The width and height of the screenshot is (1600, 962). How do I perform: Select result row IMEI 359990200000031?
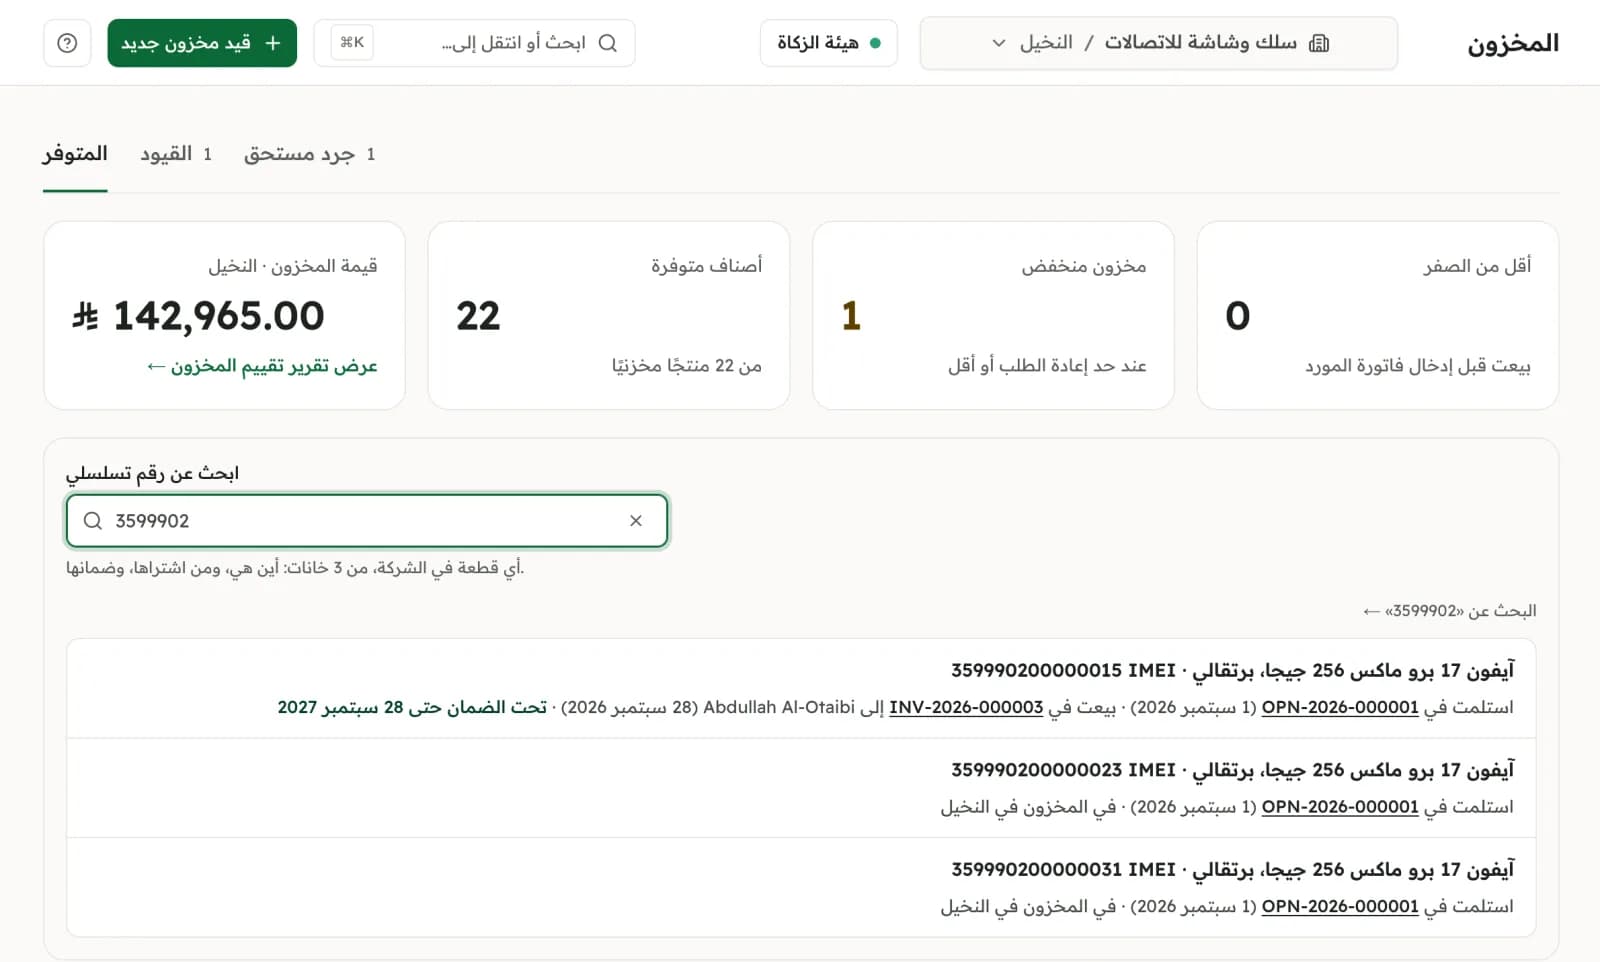(801, 888)
